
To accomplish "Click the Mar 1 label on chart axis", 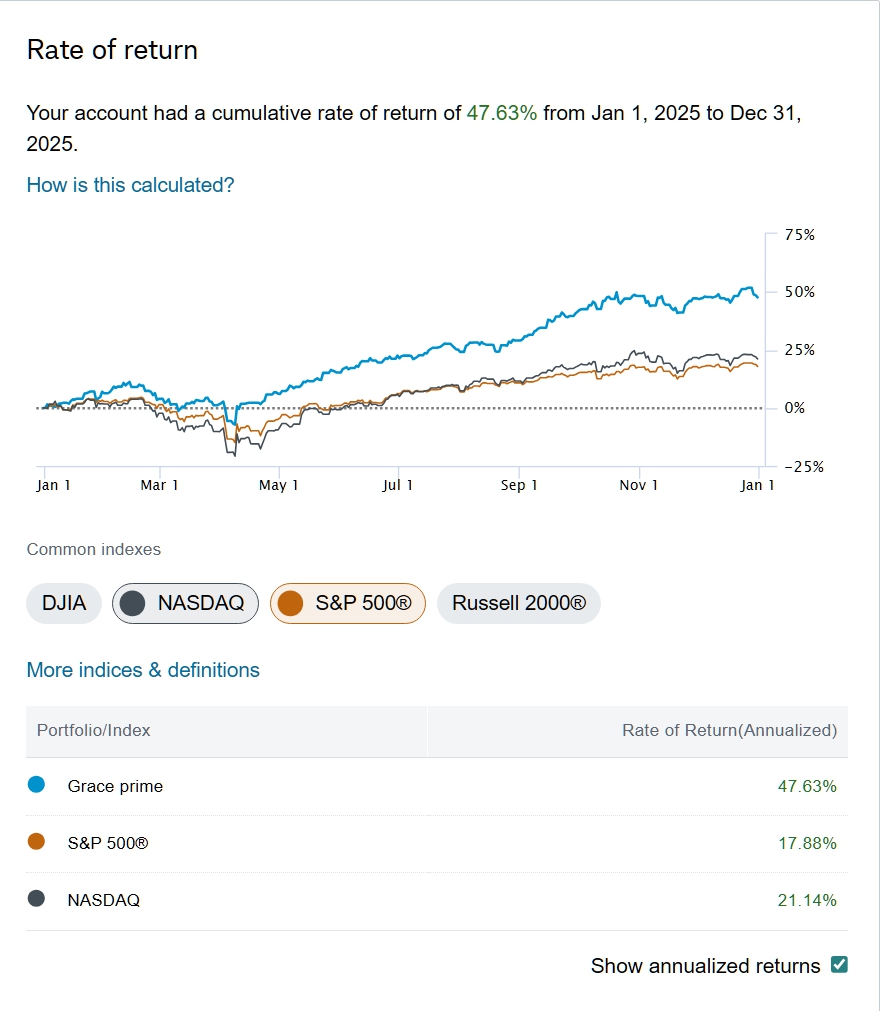I will tap(159, 485).
